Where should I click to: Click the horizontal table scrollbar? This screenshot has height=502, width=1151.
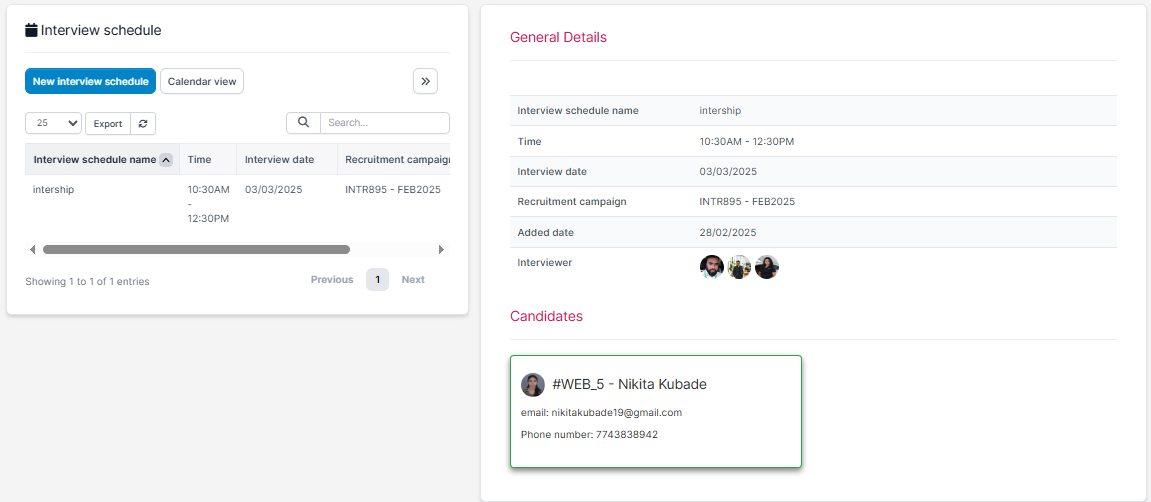click(x=196, y=249)
